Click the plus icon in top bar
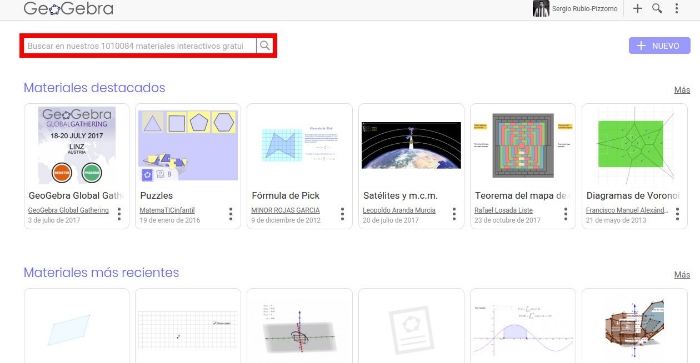Screen dimensions: 700x363 tap(638, 8)
